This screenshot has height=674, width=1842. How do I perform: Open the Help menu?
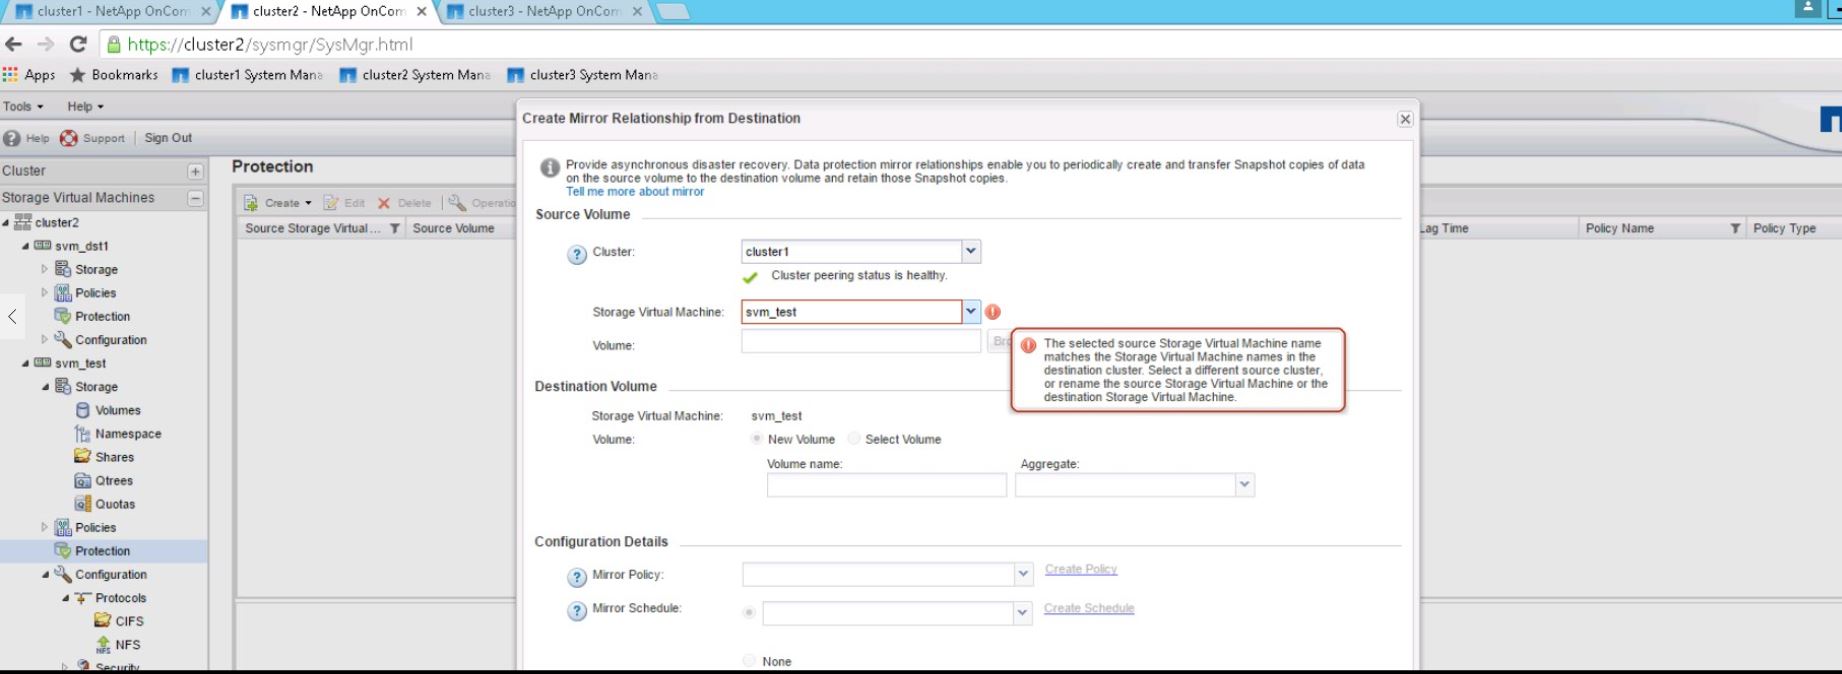click(x=85, y=106)
